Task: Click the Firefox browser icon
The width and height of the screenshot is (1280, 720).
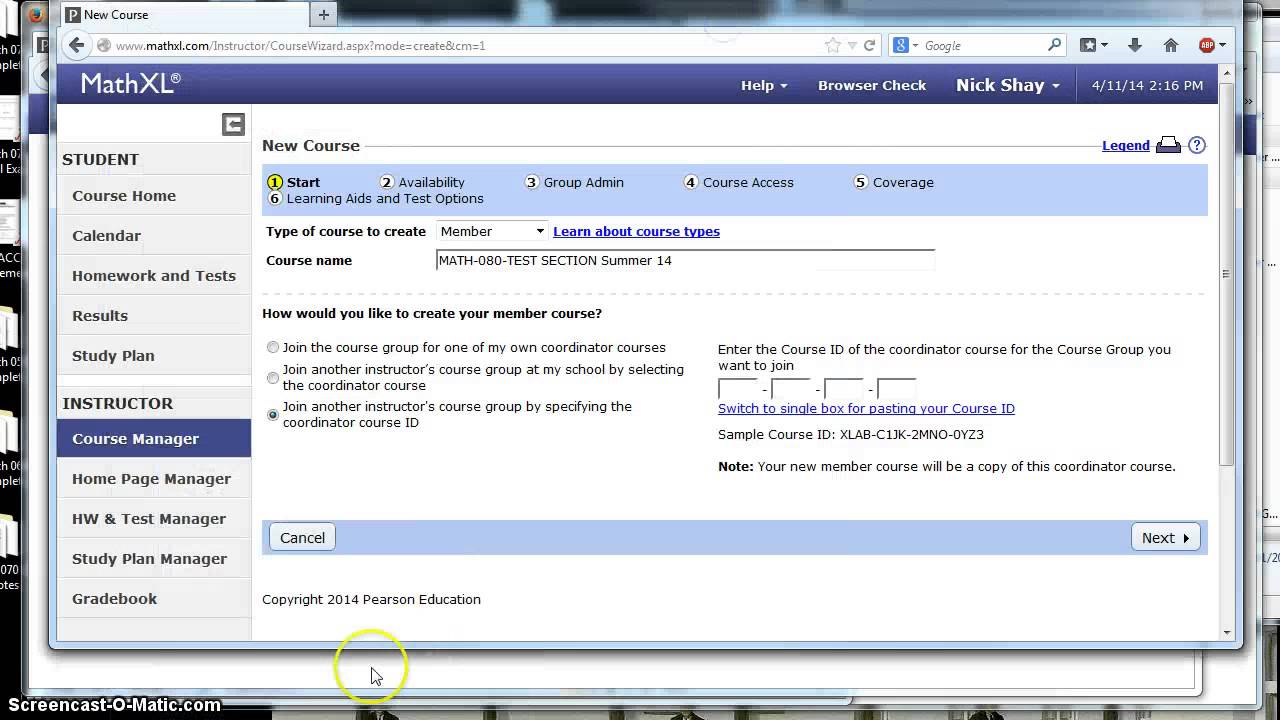Action: 35,14
